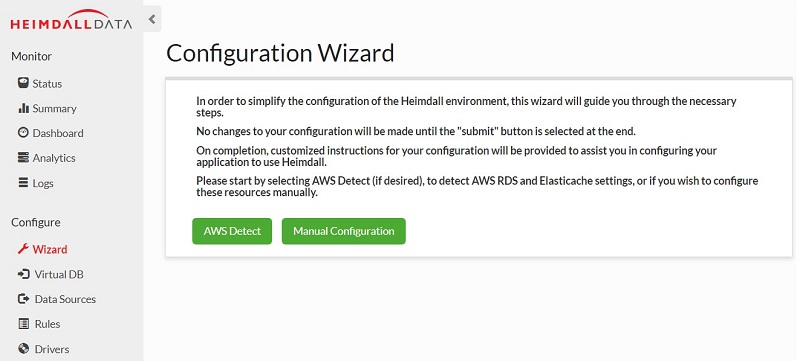This screenshot has width=800, height=361.
Task: Click the Analytics server icon
Action: (23, 158)
